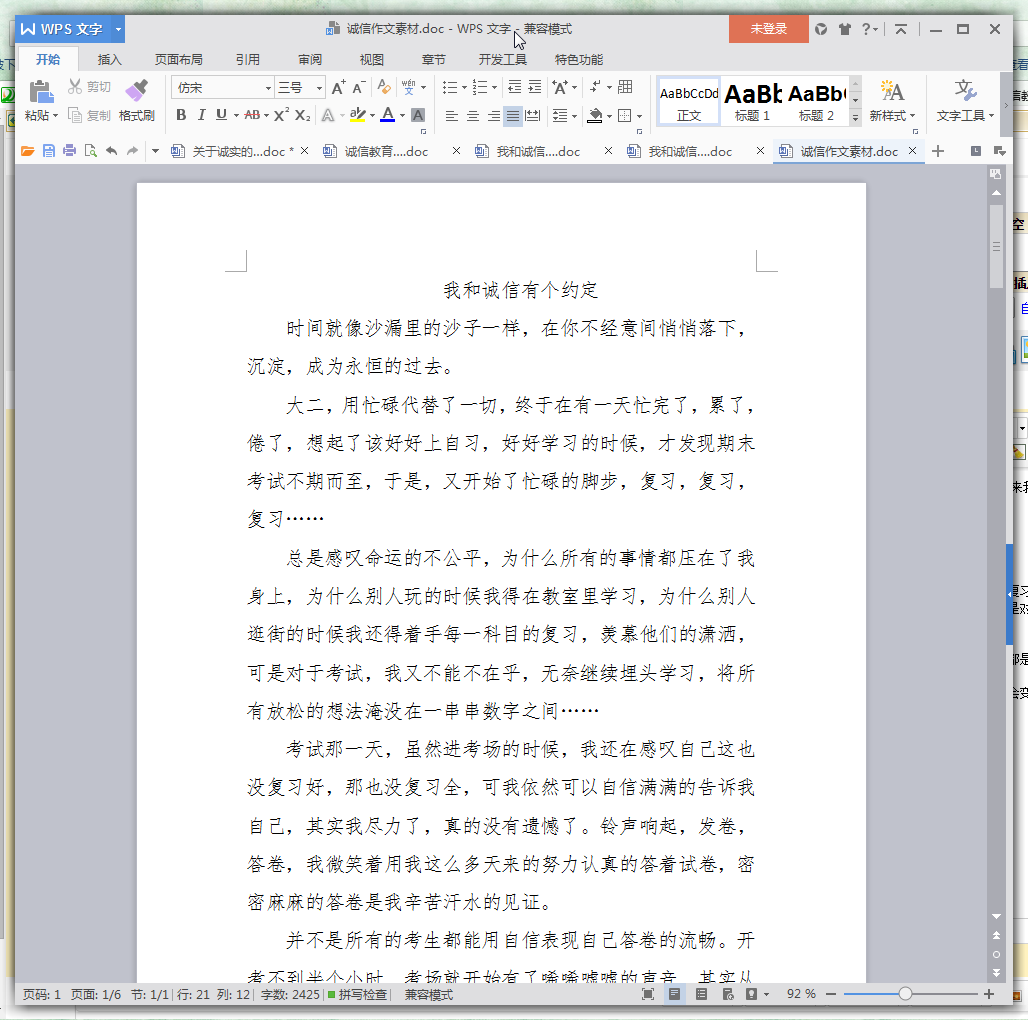Undo last action arrow
This screenshot has width=1028, height=1020.
coord(111,151)
